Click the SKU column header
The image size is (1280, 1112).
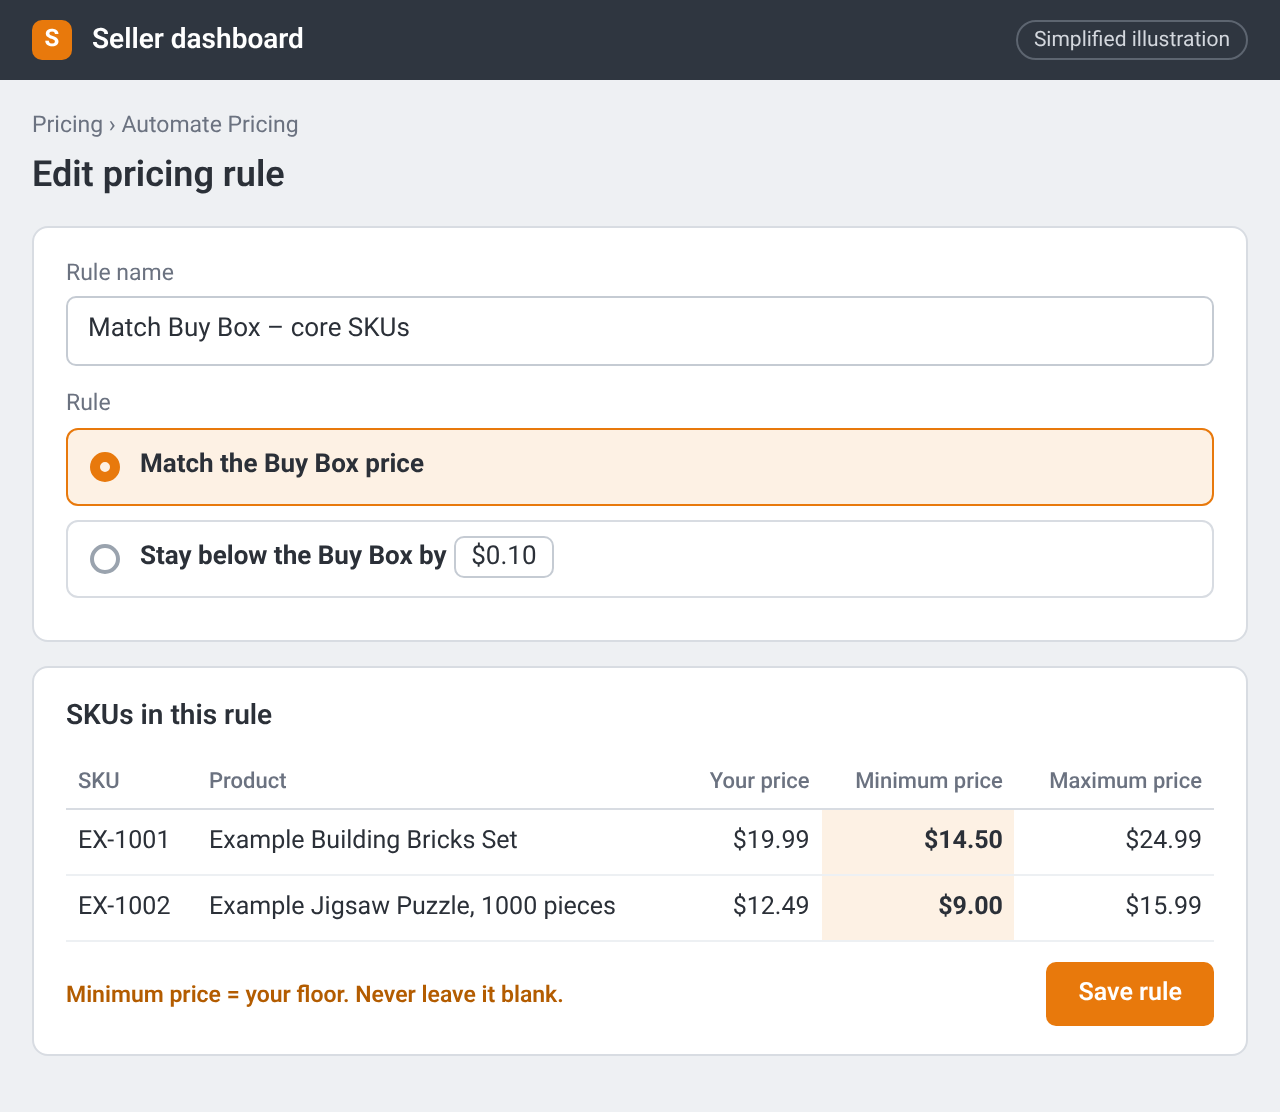pyautogui.click(x=99, y=781)
